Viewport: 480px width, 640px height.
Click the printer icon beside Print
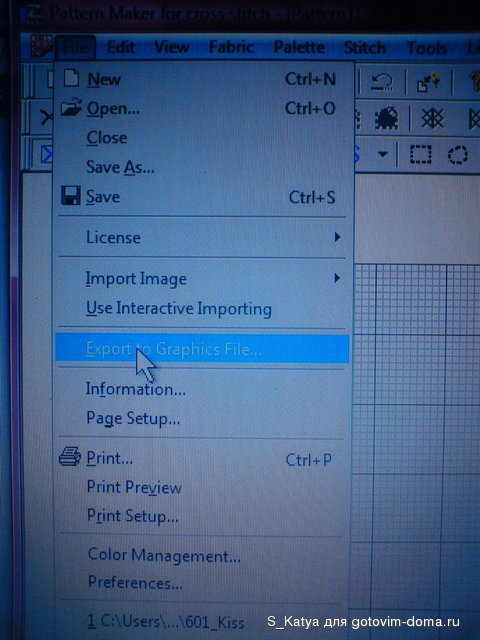pyautogui.click(x=70, y=457)
